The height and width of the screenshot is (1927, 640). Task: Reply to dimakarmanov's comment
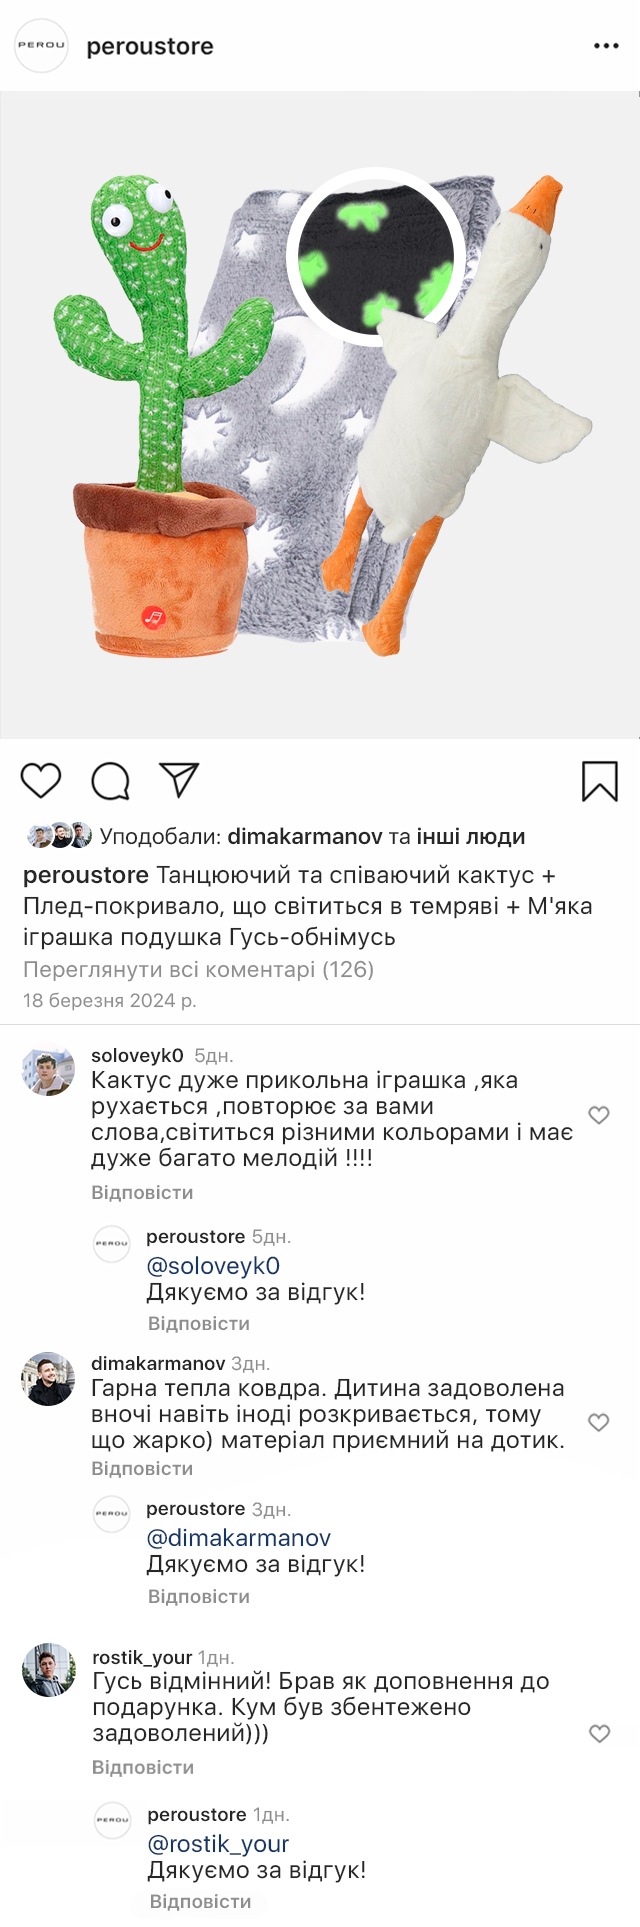[142, 1469]
